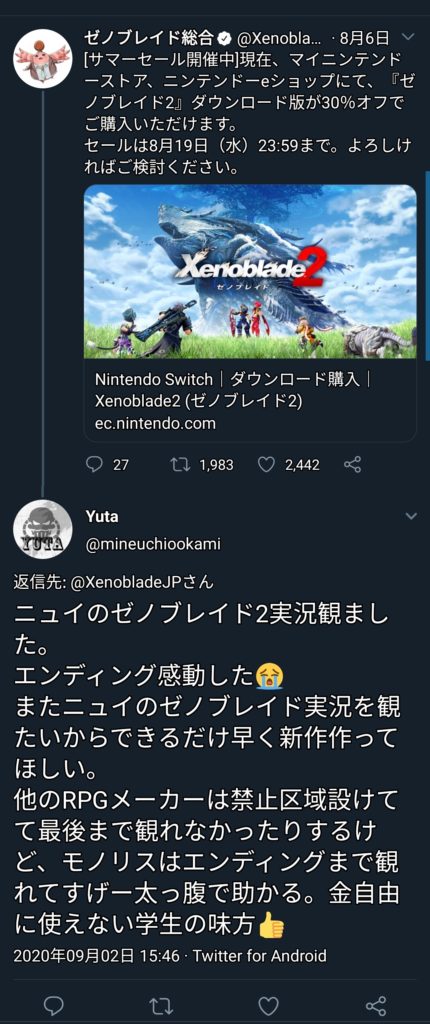Image resolution: width=430 pixels, height=1024 pixels.
Task: Open Yuta's profile picture
Action: tap(42, 530)
